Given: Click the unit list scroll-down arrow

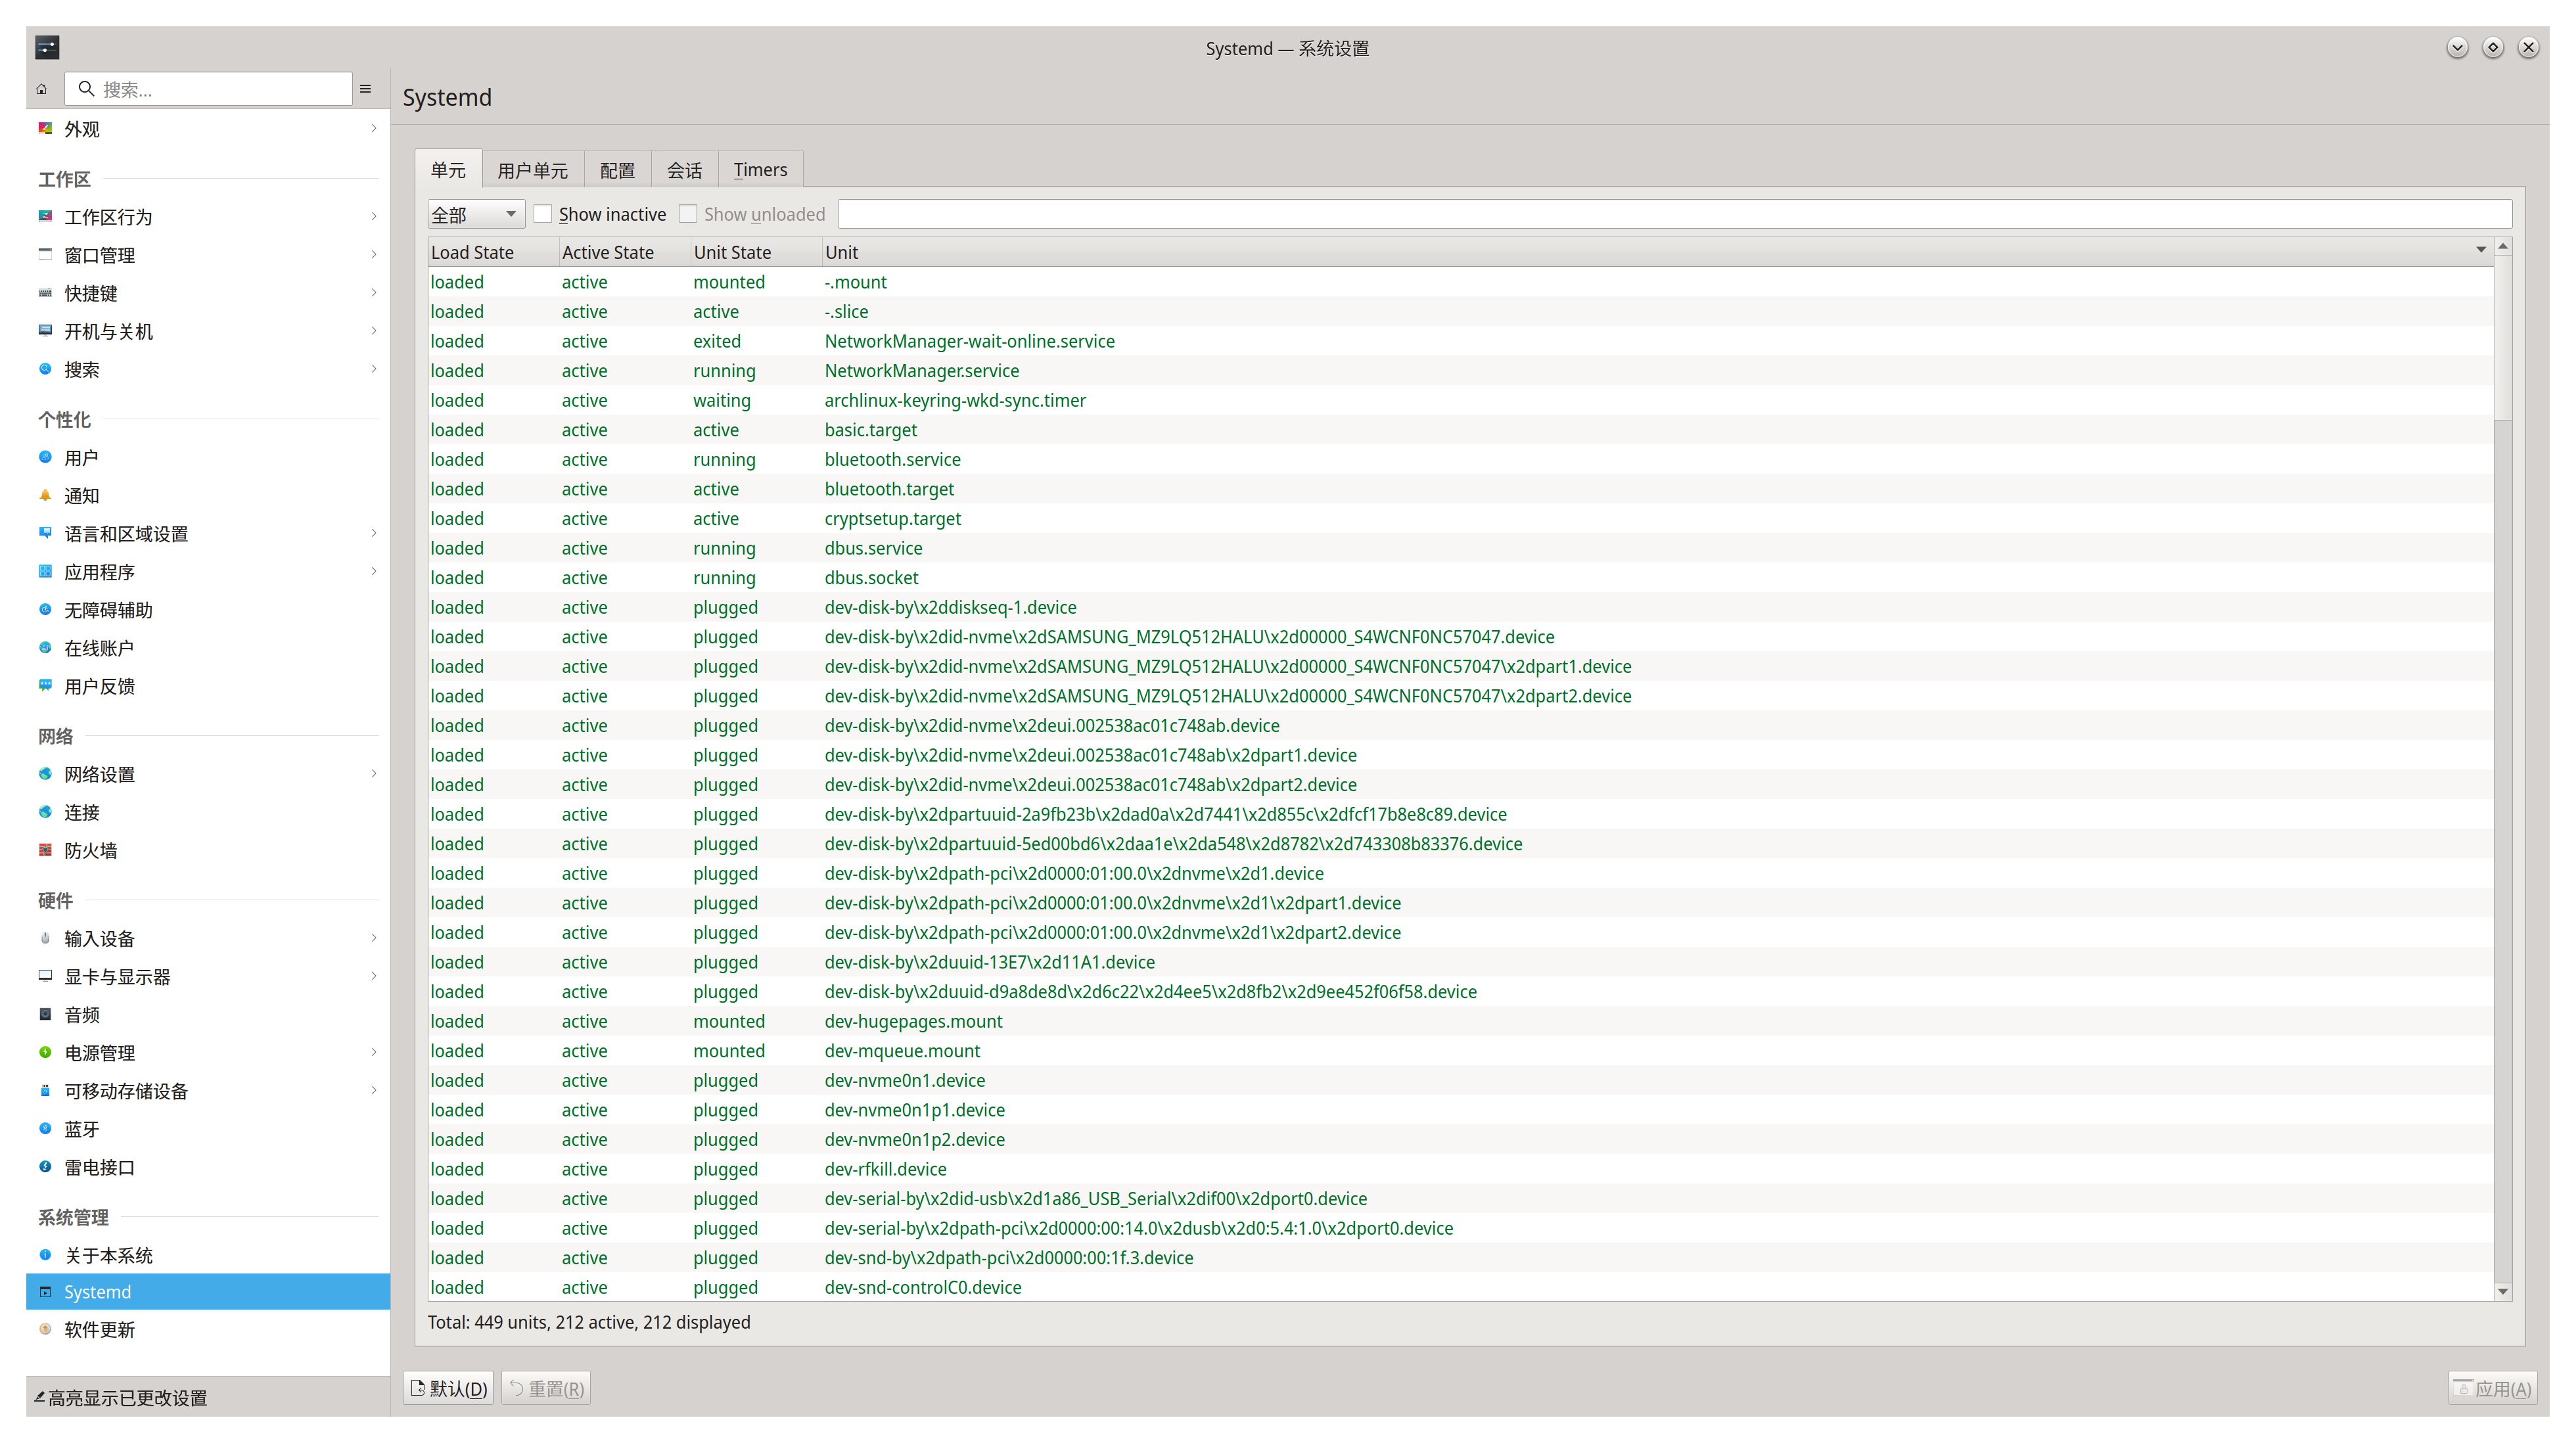Looking at the screenshot, I should 2503,1291.
